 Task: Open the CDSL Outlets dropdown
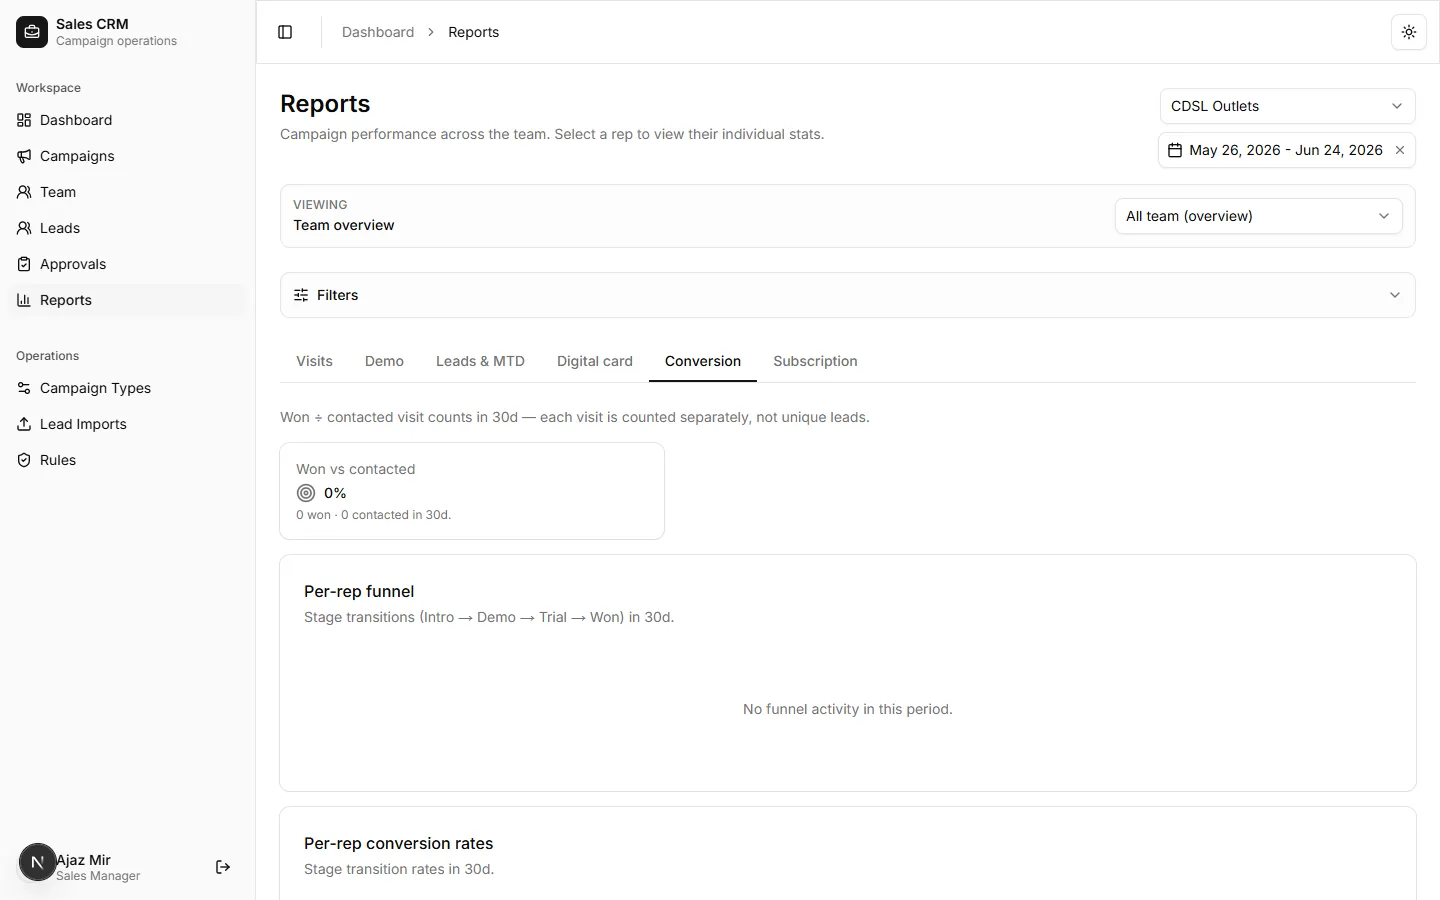click(1287, 106)
